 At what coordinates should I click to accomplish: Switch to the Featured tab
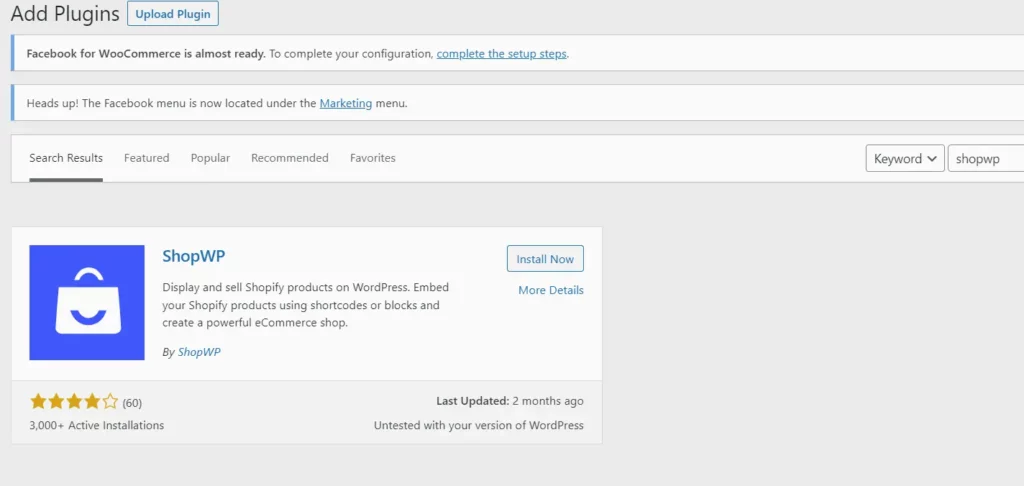146,158
